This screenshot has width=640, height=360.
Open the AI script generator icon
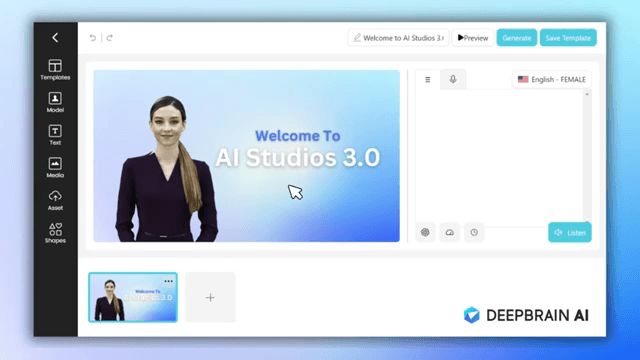click(425, 232)
